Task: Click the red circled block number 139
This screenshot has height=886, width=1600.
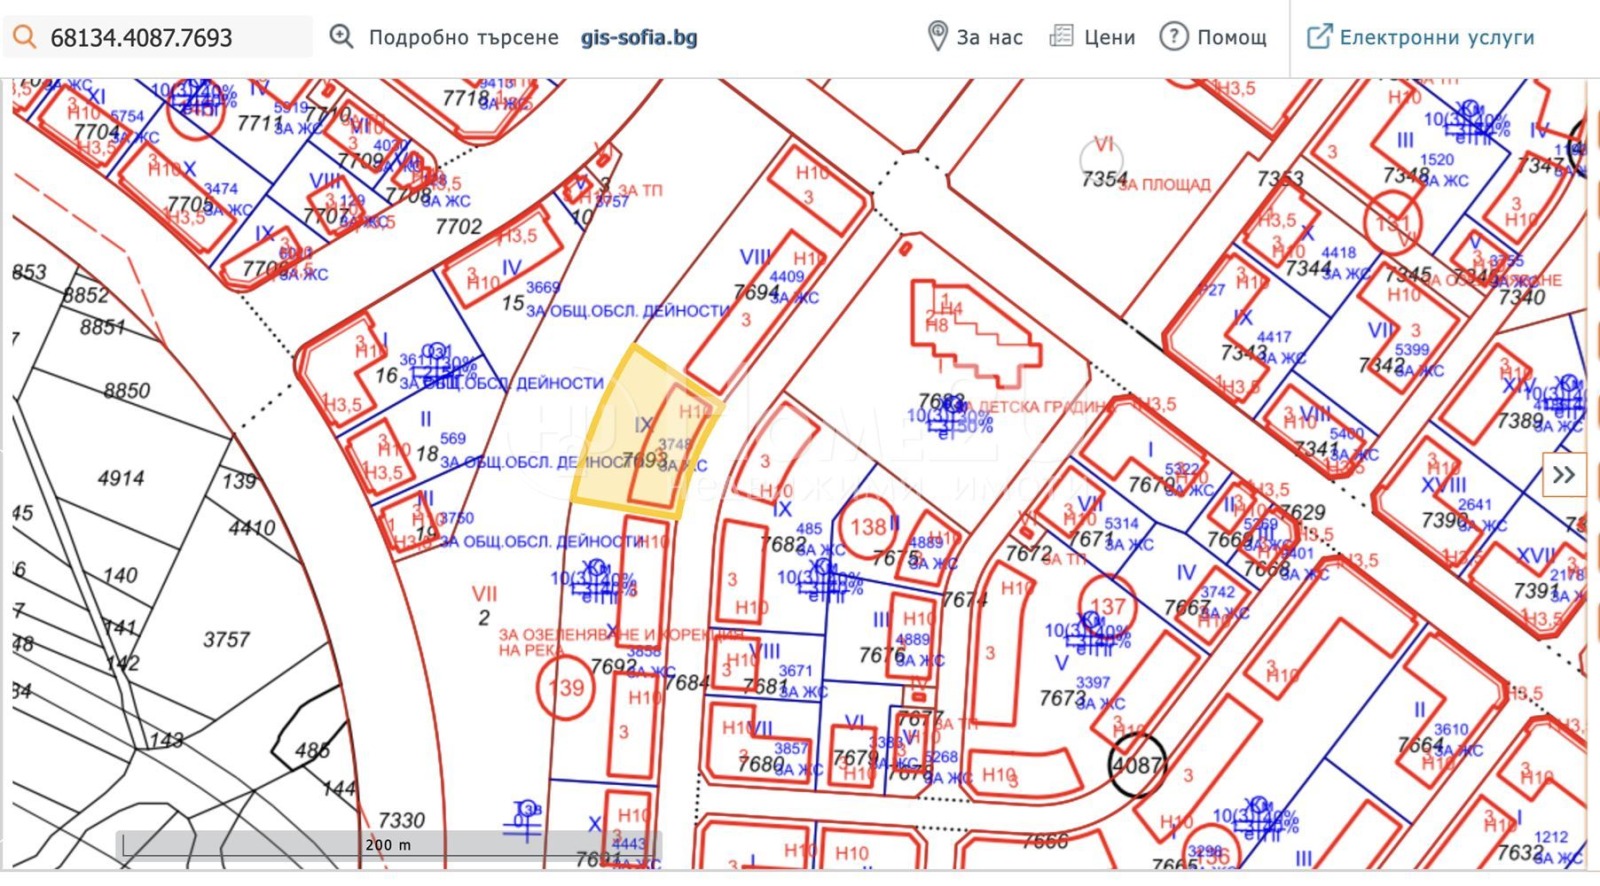Action: (566, 688)
